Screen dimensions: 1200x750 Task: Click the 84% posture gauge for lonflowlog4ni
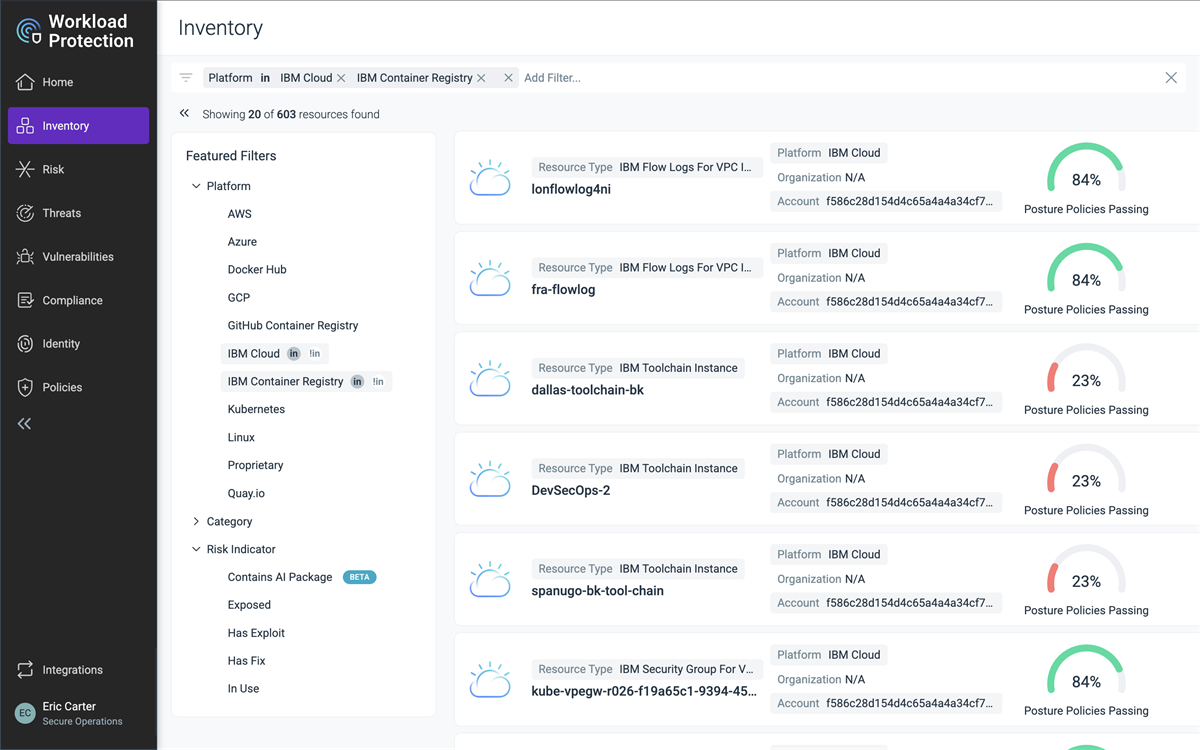(x=1086, y=172)
